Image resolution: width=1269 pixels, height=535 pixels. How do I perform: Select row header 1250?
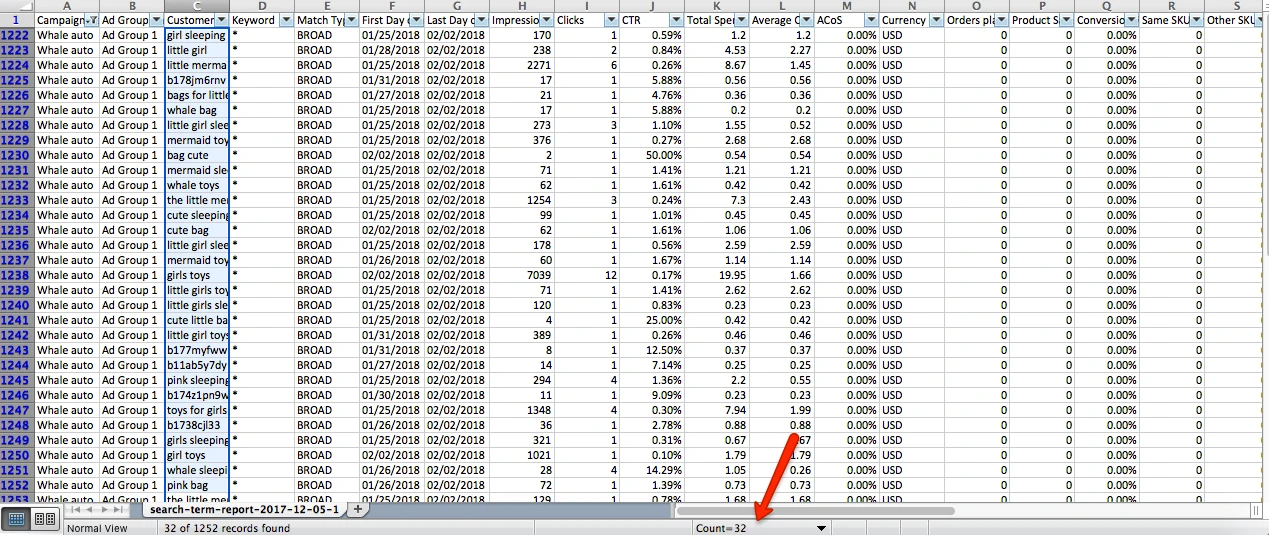point(17,455)
